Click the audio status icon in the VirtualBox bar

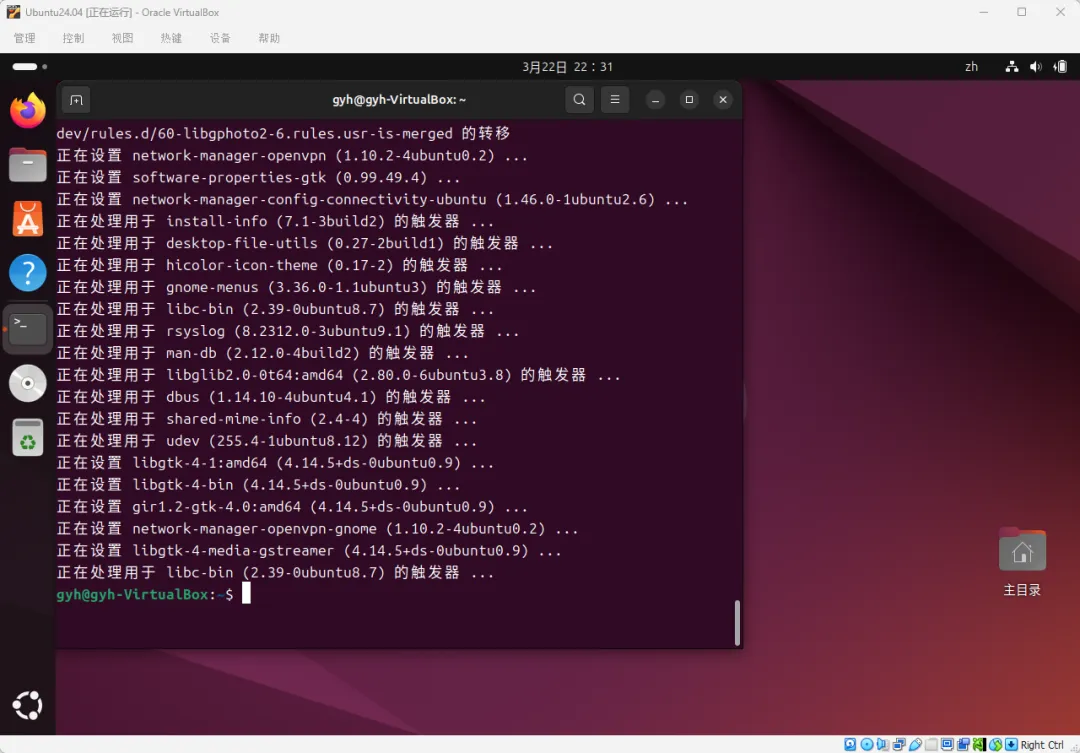click(x=882, y=745)
